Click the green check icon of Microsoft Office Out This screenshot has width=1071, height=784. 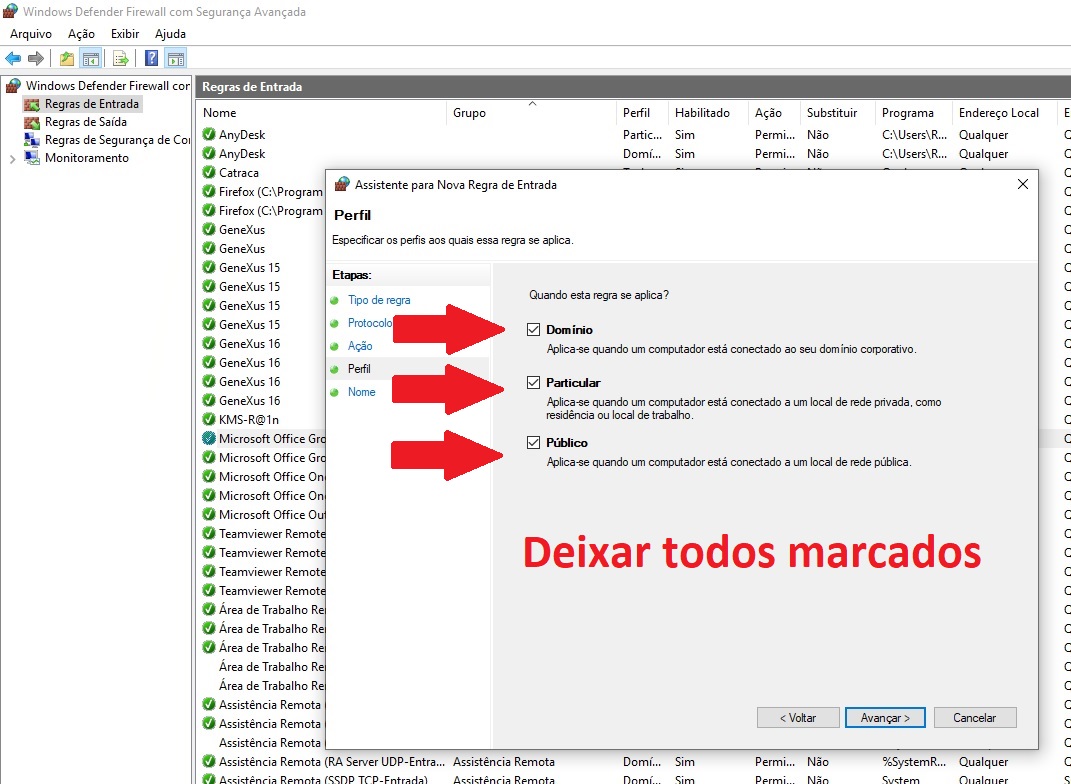tap(209, 514)
